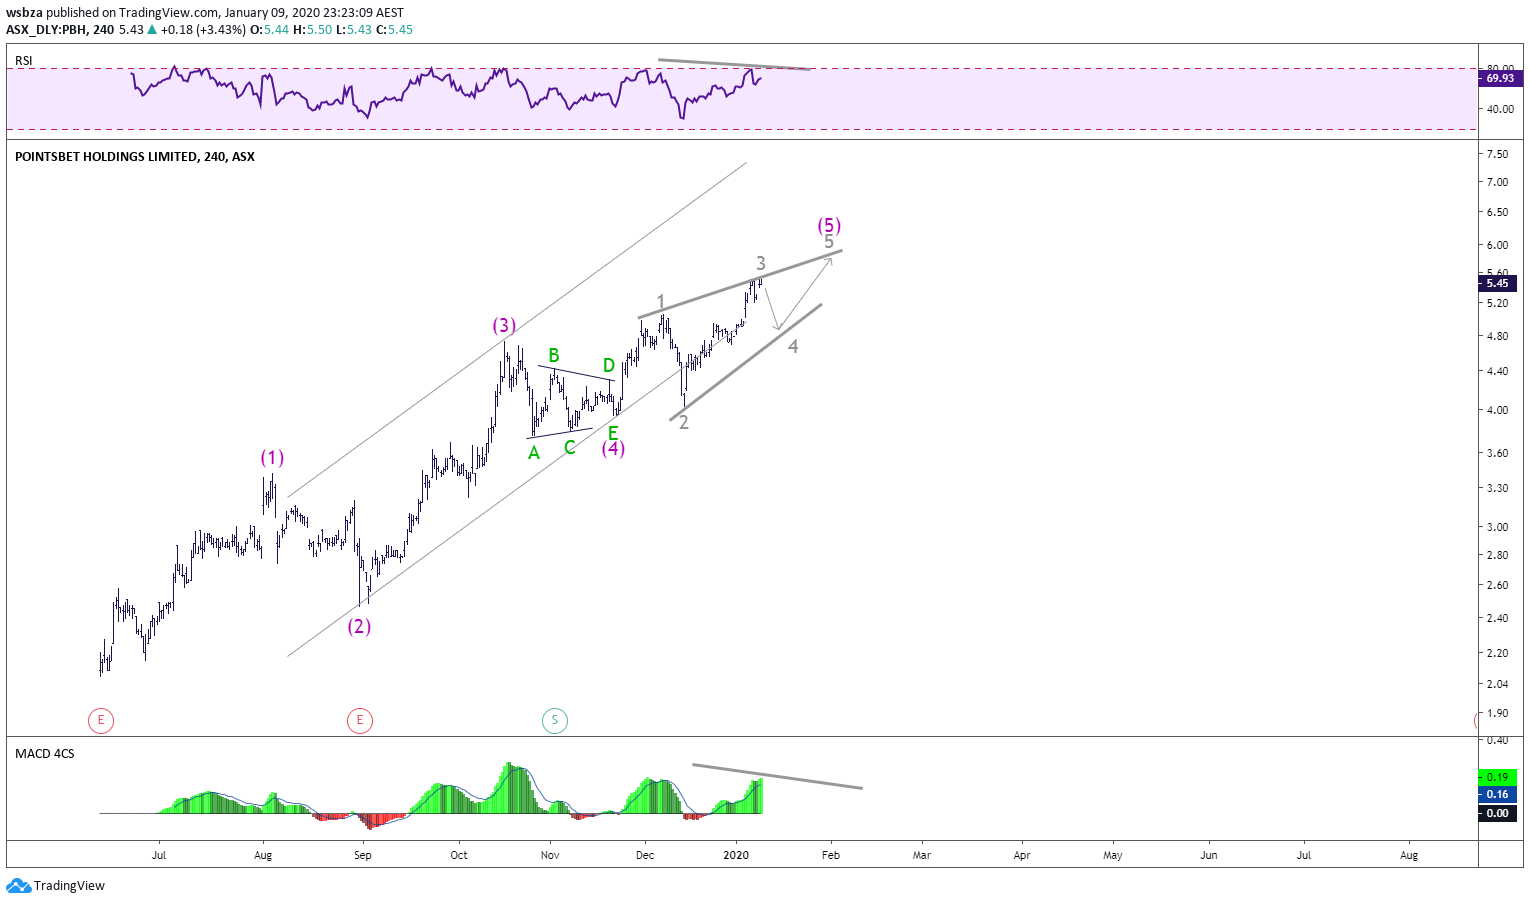This screenshot has height=904, width=1530.
Task: Click the ASX_DLY:PBH symbol header
Action: pos(46,30)
